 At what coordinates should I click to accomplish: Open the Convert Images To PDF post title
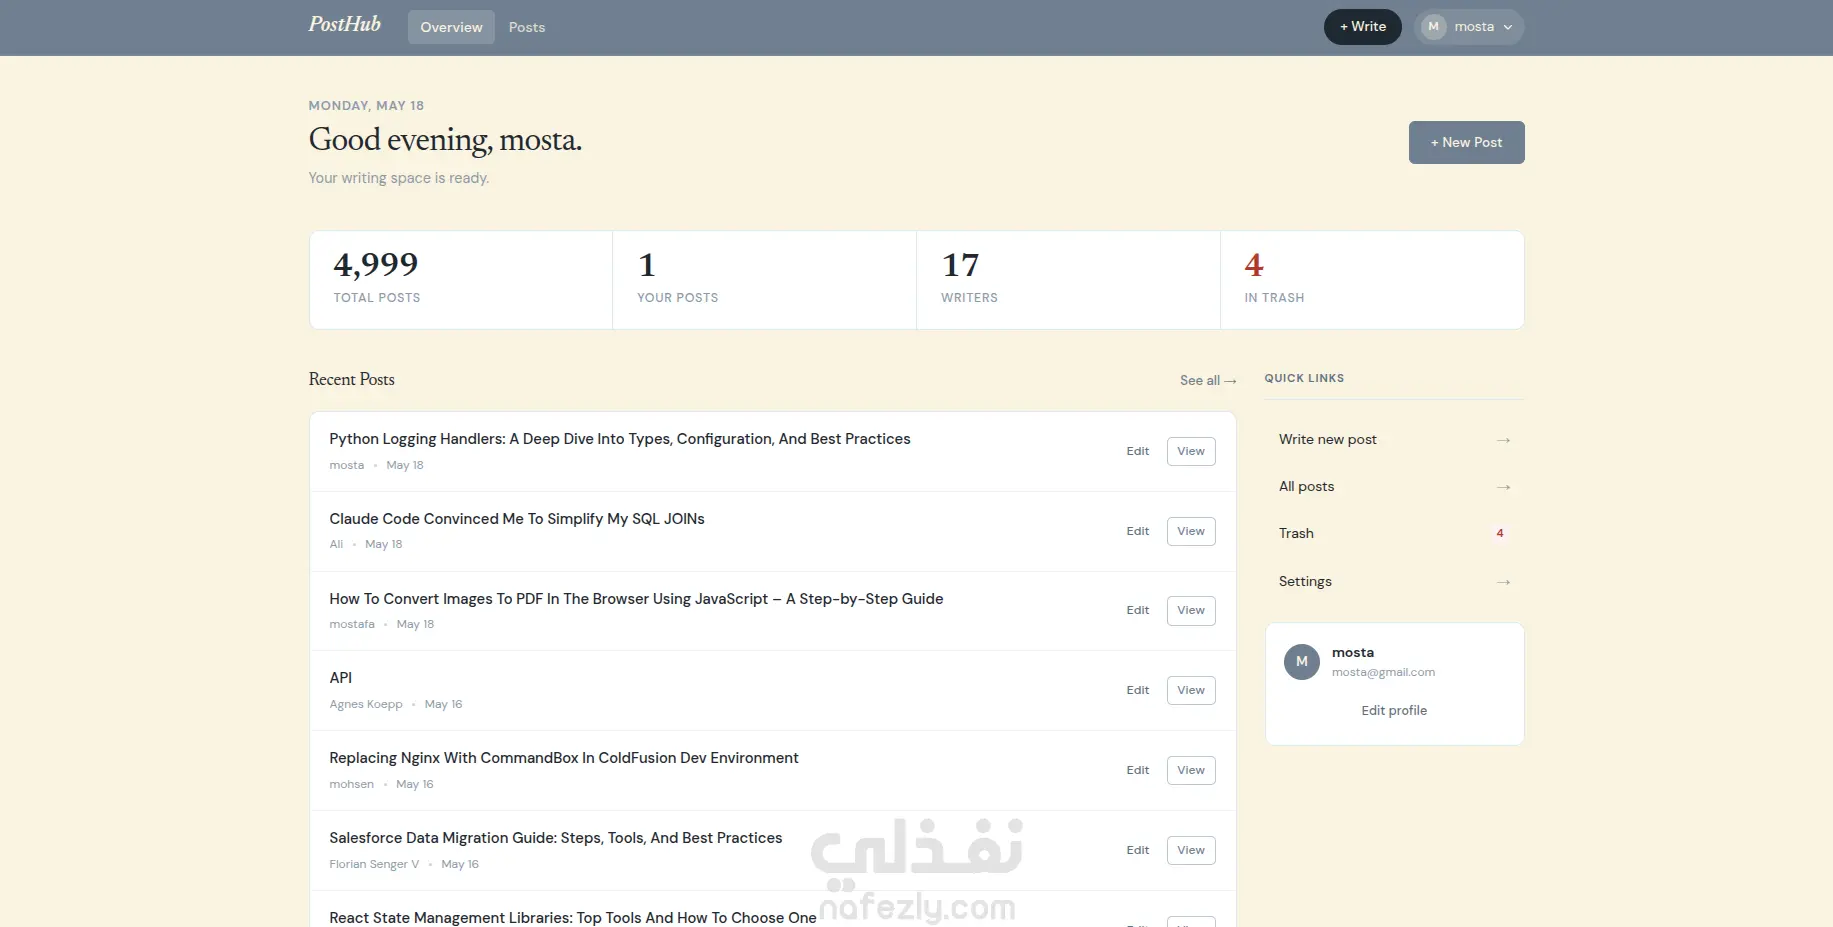tap(636, 599)
